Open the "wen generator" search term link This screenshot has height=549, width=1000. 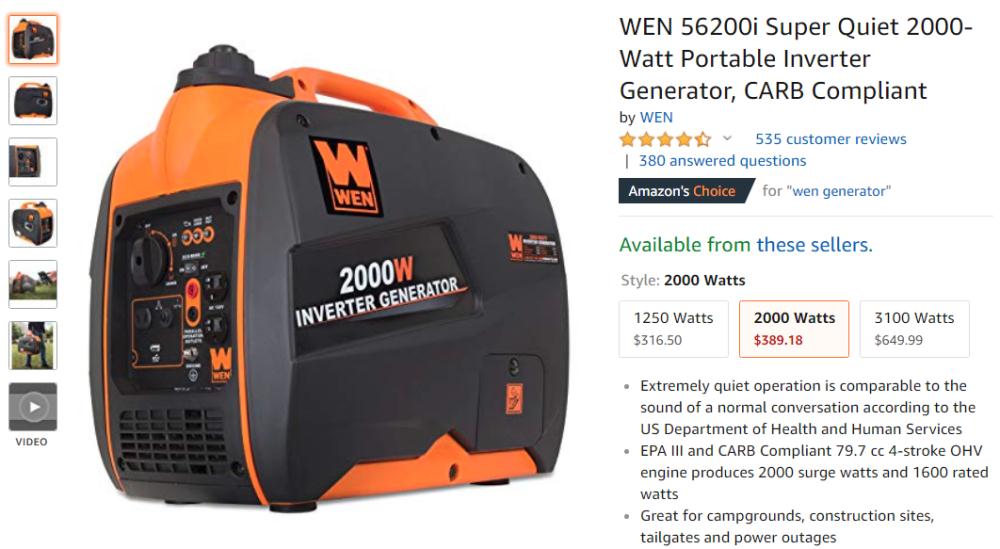click(x=839, y=191)
